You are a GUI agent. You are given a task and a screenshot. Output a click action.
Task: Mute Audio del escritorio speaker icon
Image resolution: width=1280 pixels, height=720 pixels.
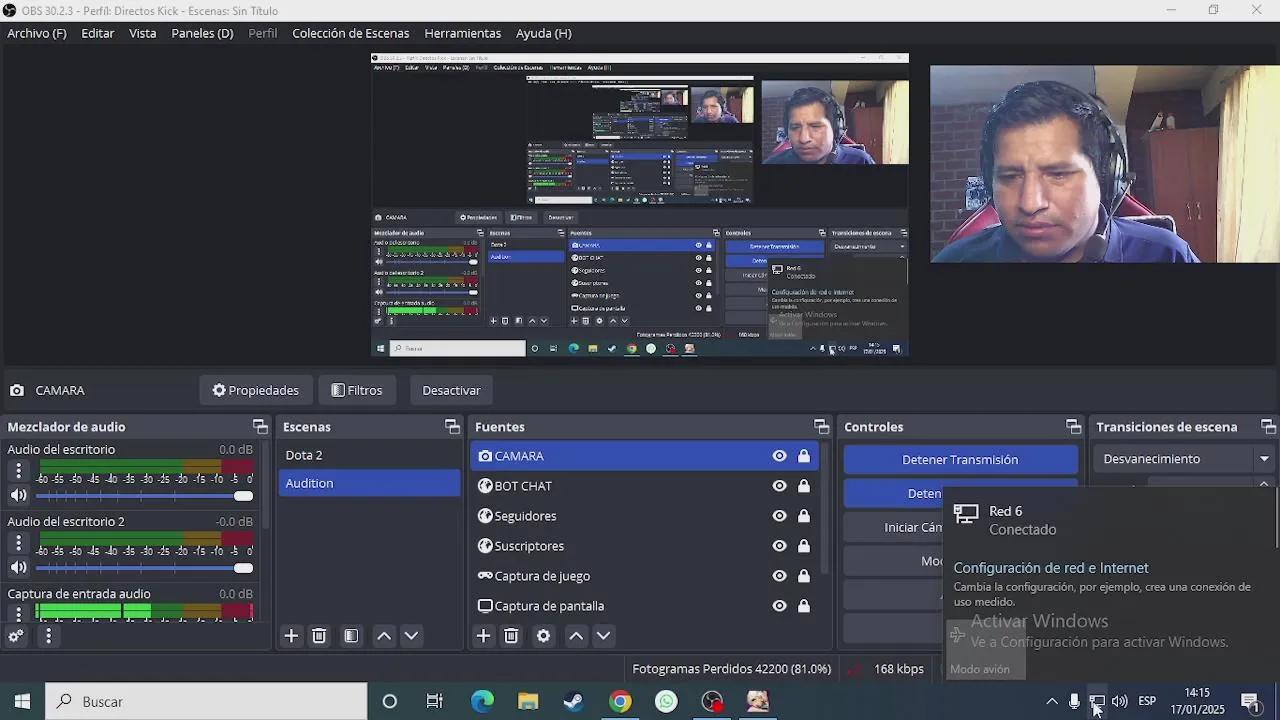tap(18, 496)
